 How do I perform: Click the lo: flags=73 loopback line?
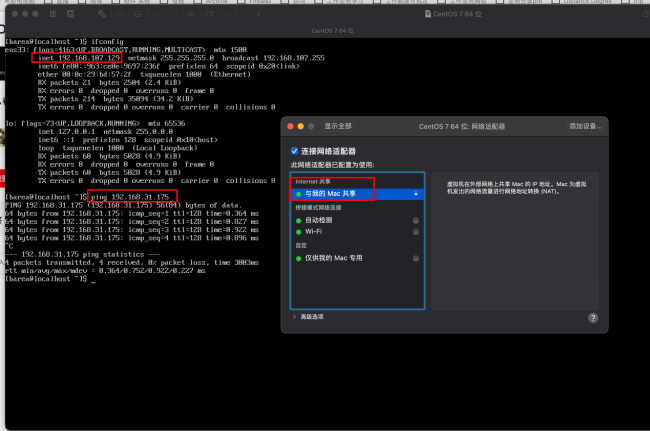pos(95,123)
